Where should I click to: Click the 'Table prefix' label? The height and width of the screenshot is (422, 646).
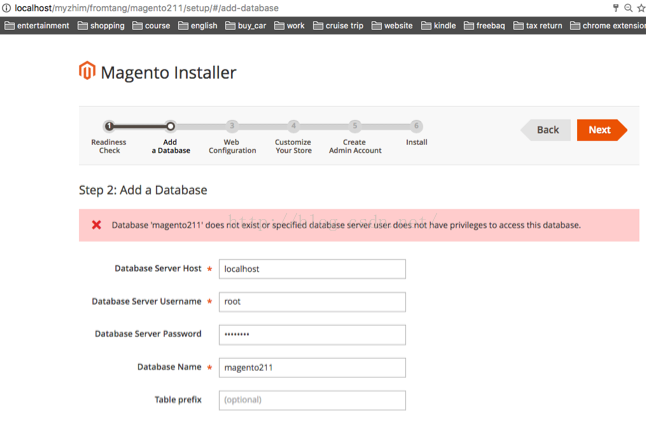pyautogui.click(x=178, y=399)
